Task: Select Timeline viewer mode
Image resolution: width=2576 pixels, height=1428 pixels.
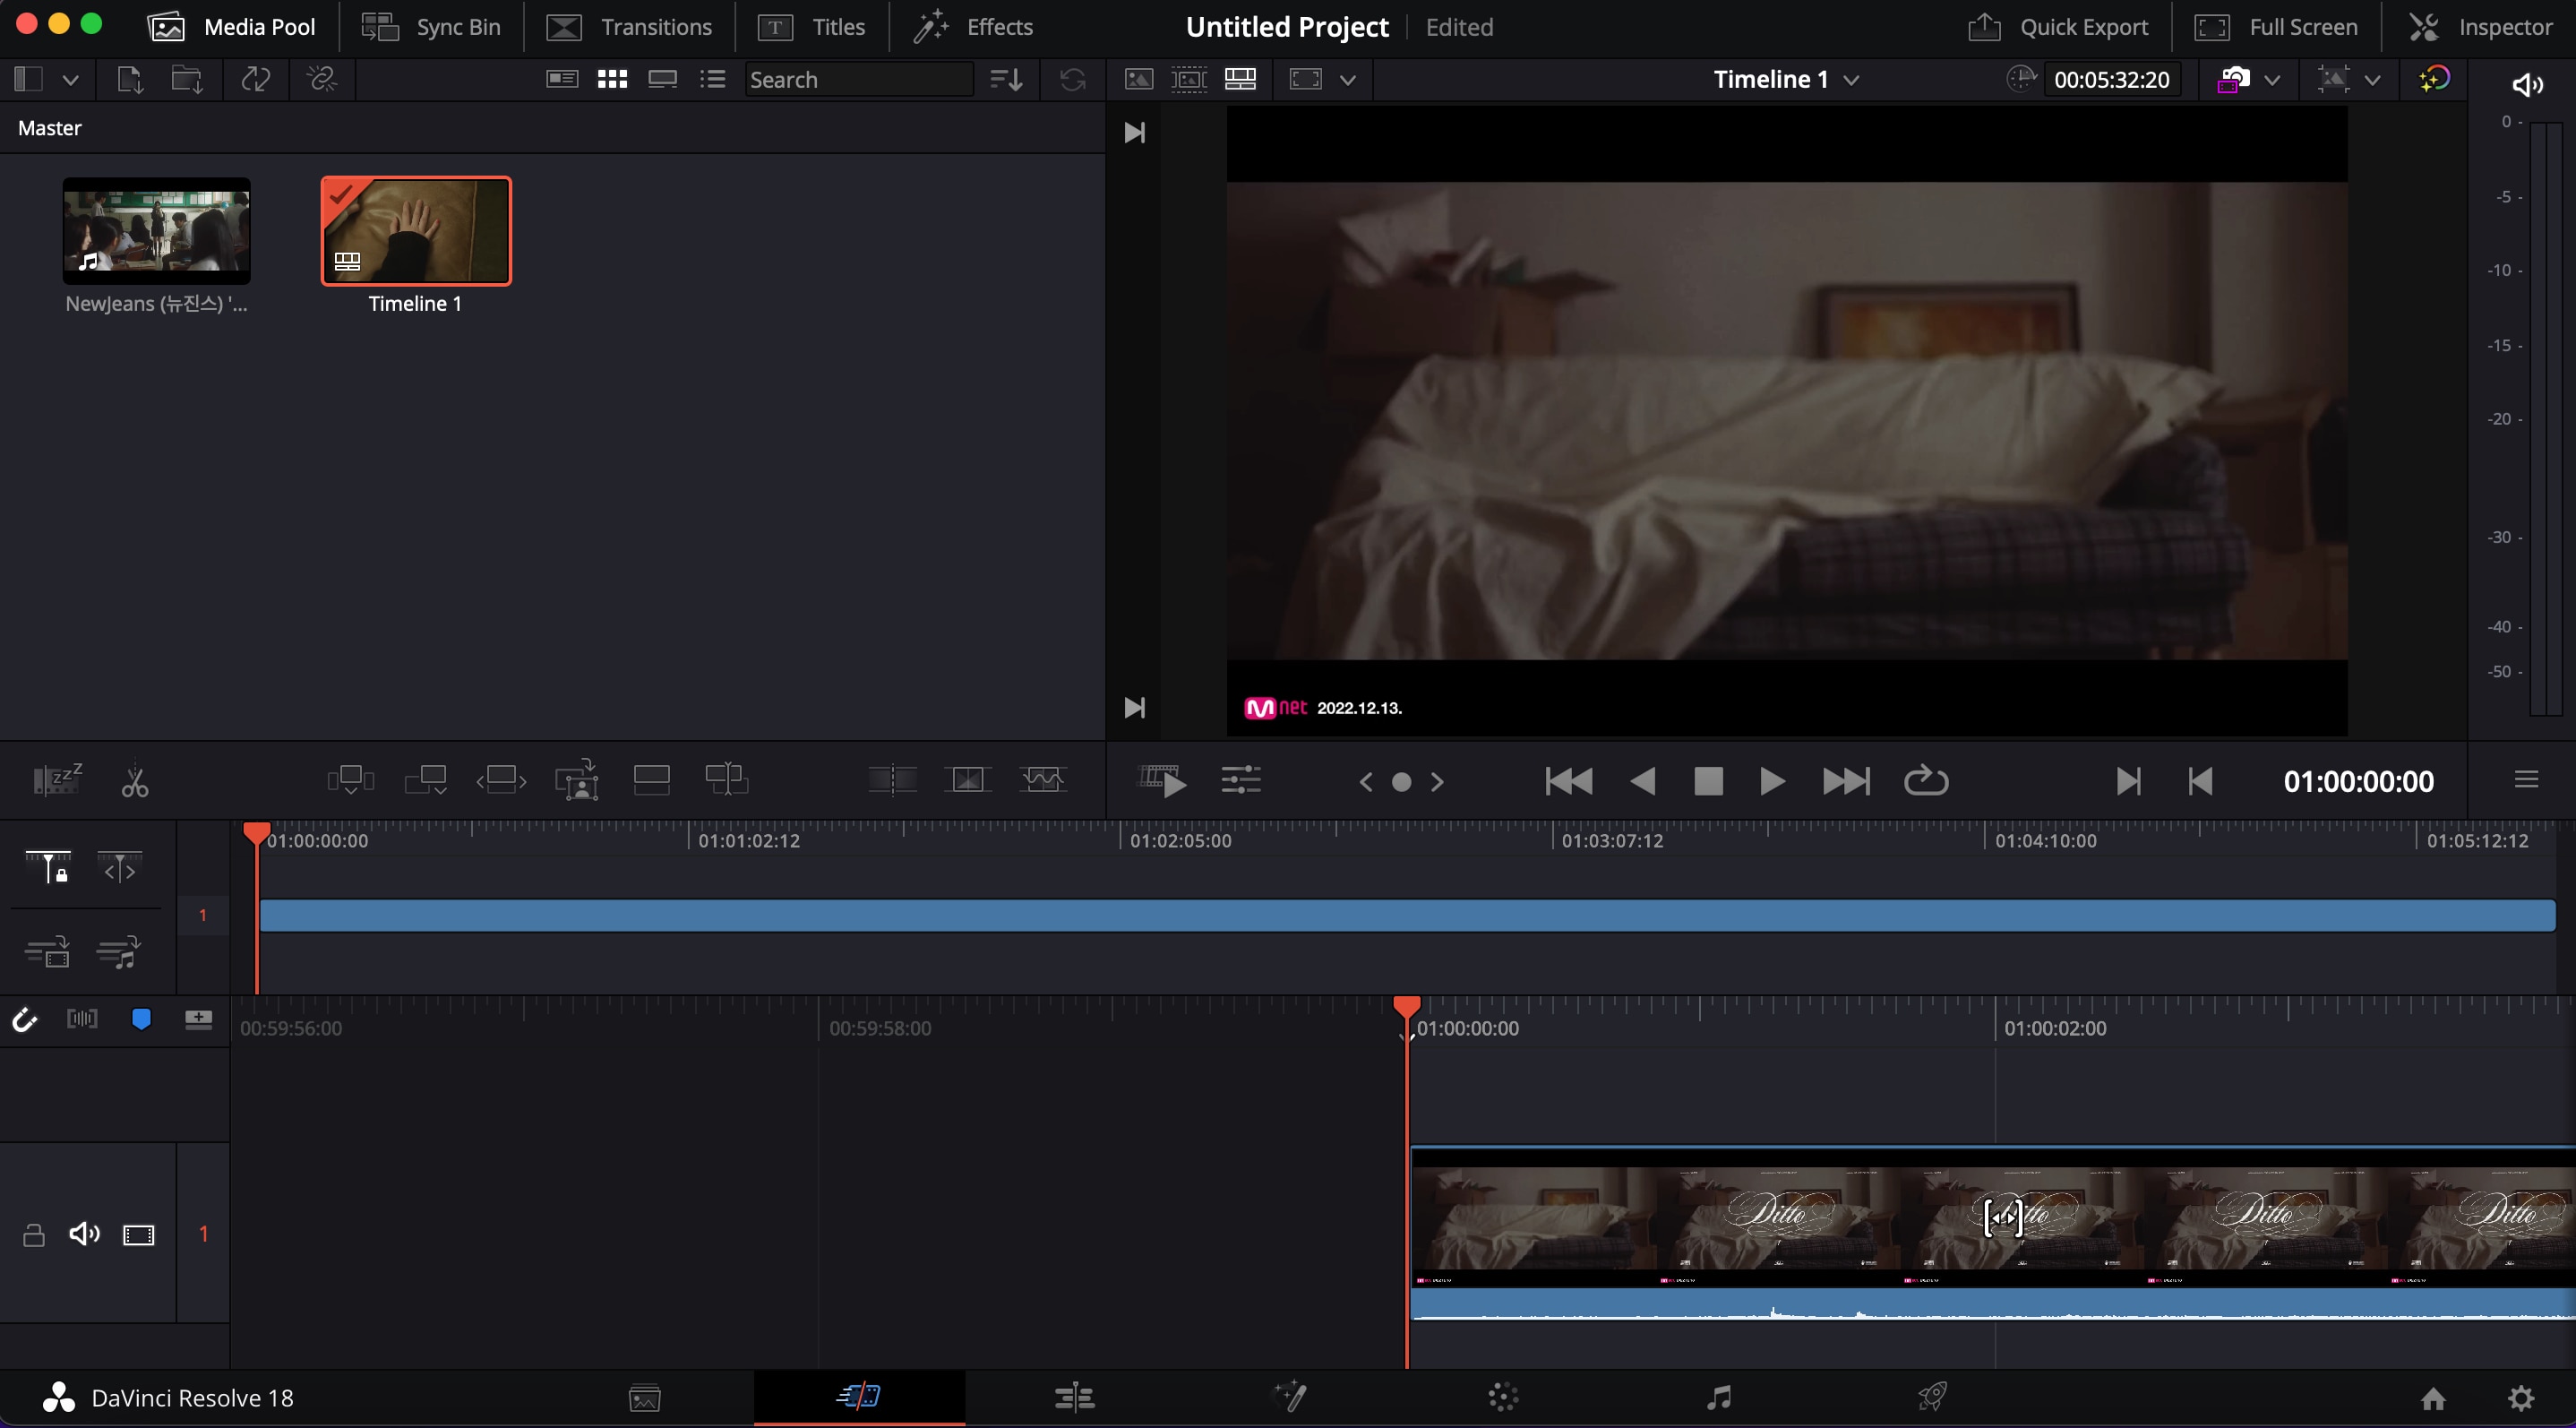Action: [1240, 79]
